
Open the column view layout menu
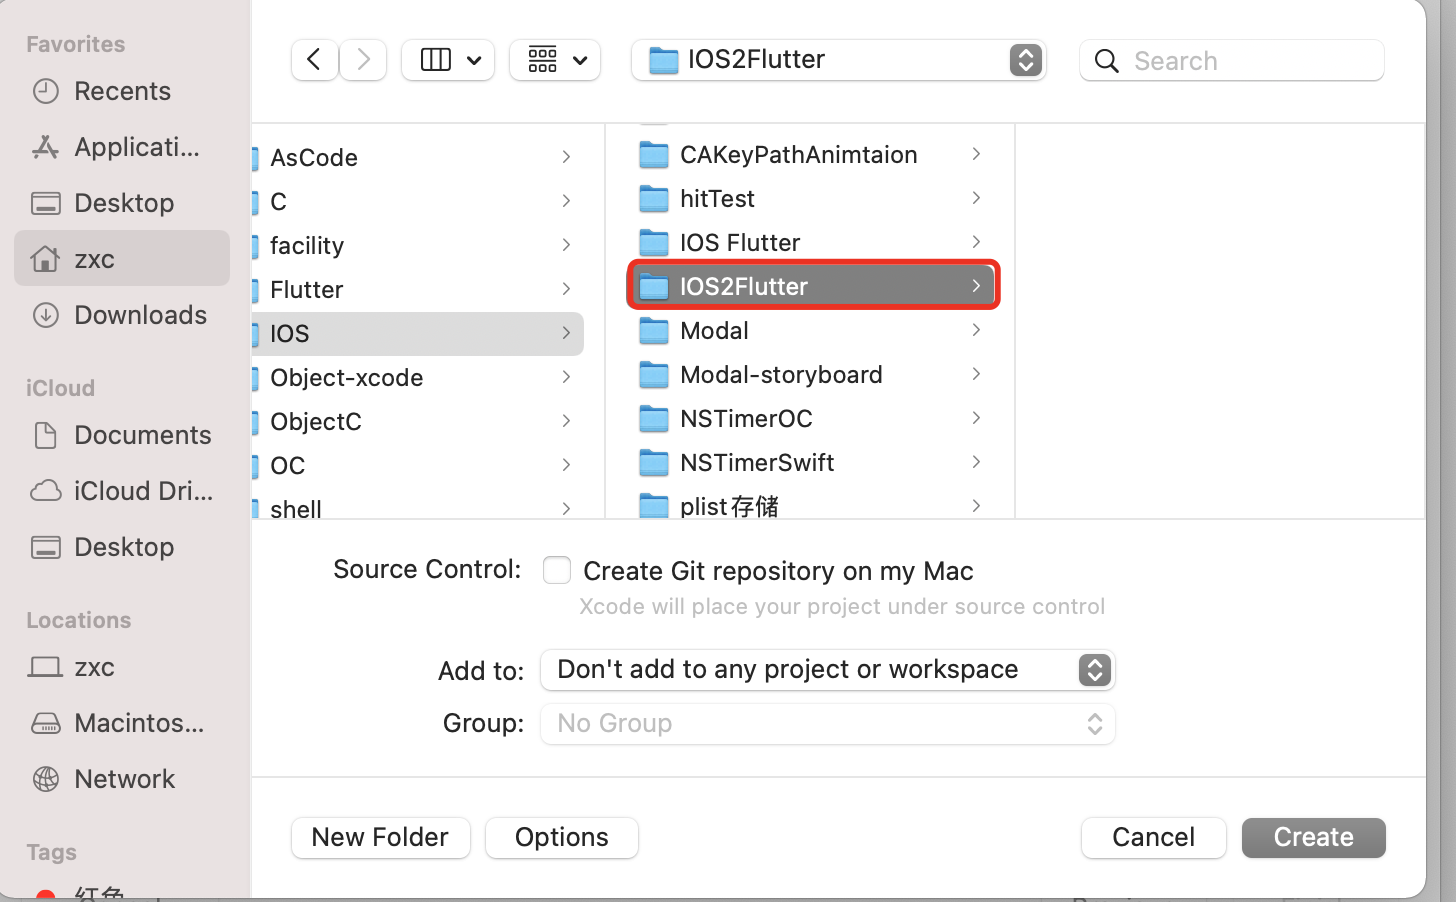click(447, 60)
